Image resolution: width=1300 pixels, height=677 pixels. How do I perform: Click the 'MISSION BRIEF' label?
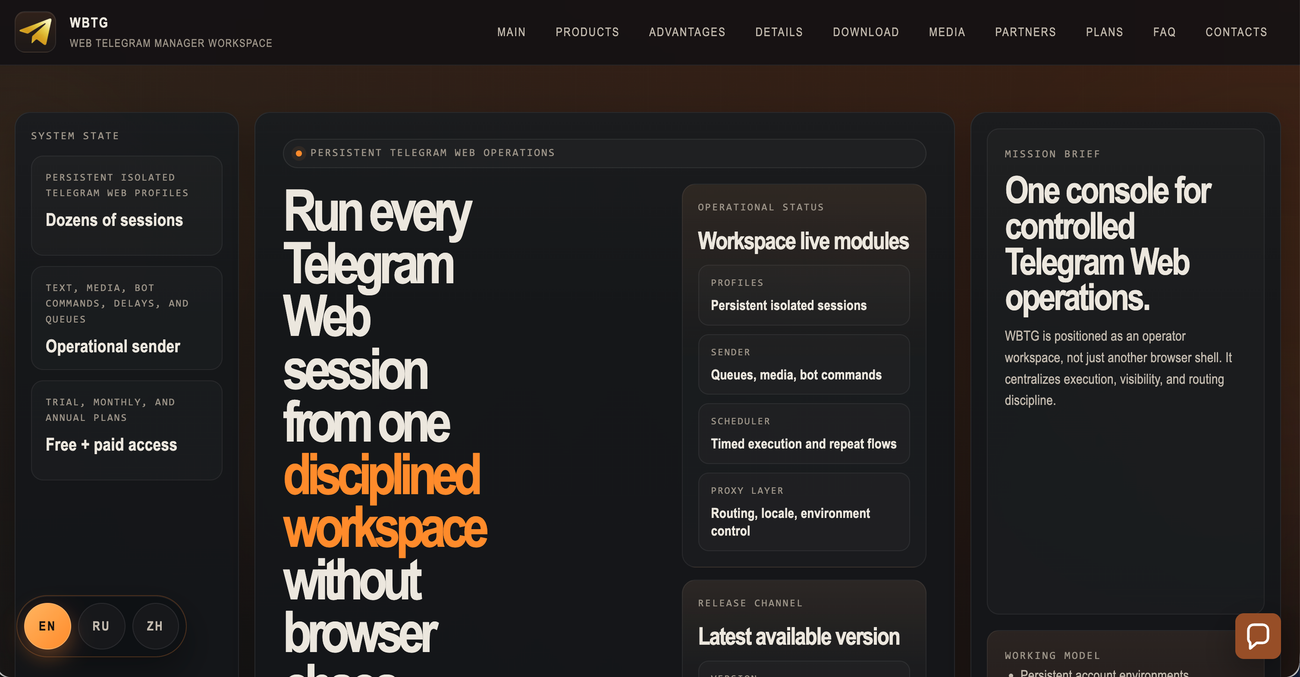point(1053,154)
